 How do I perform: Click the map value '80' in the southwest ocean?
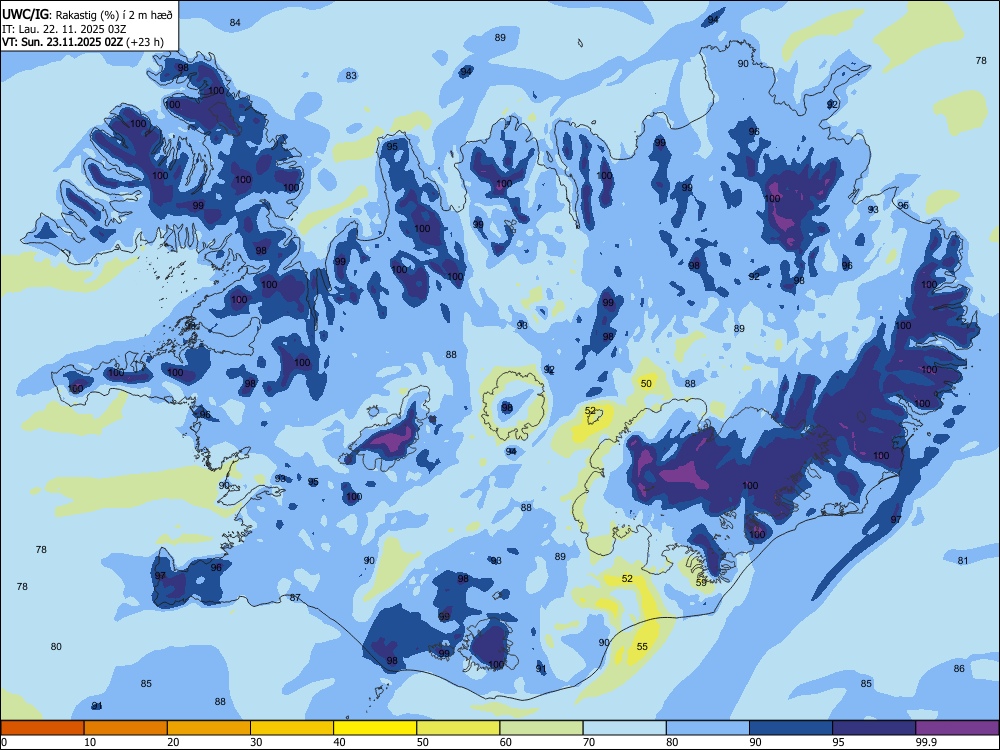pos(56,647)
